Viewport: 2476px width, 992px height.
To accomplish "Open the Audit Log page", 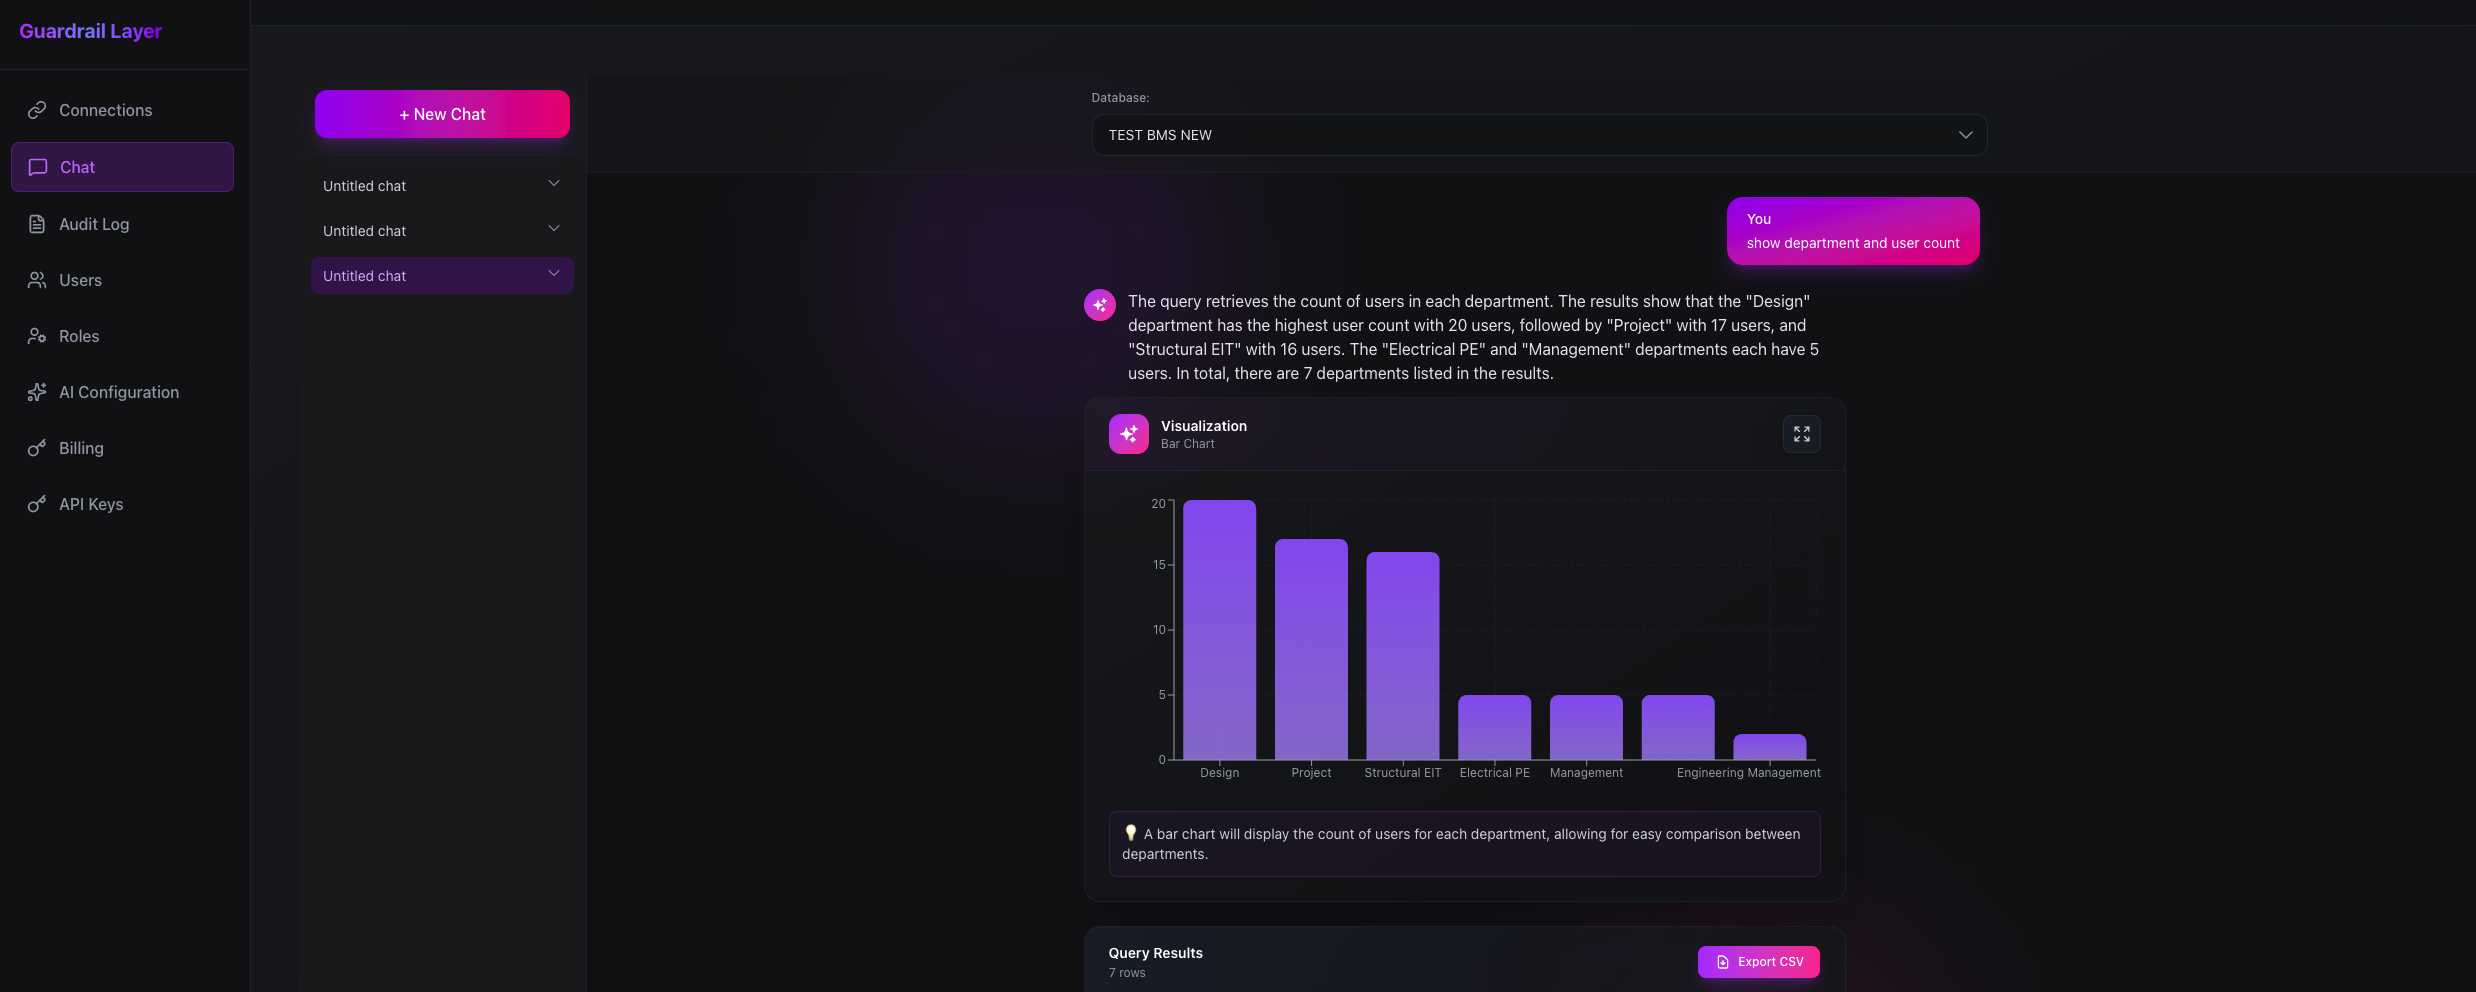I will 122,224.
